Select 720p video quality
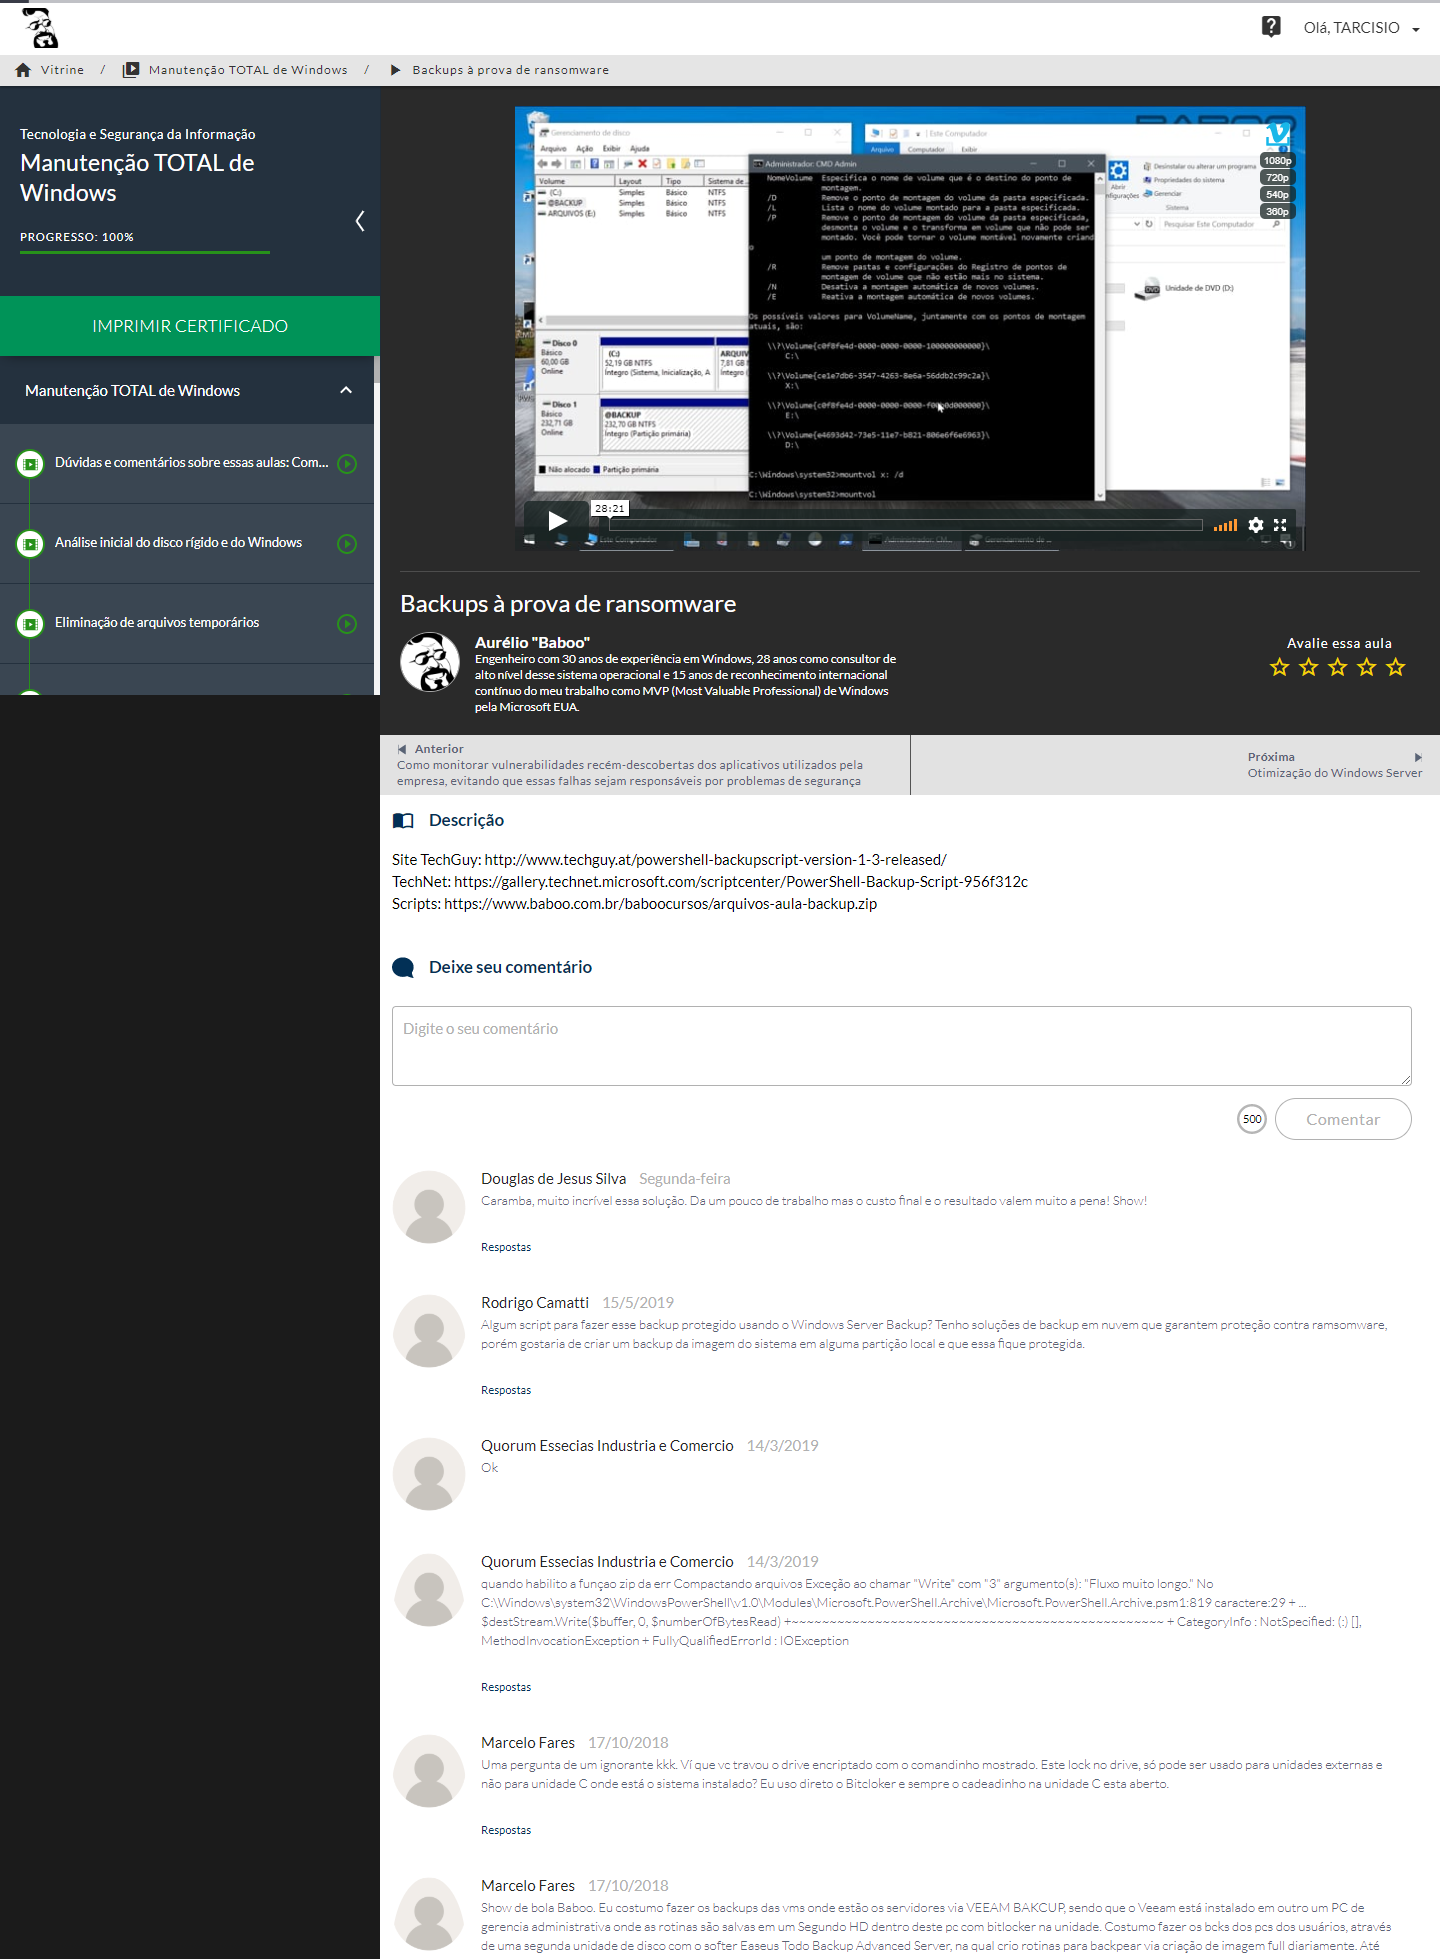This screenshot has height=1959, width=1440. point(1277,178)
